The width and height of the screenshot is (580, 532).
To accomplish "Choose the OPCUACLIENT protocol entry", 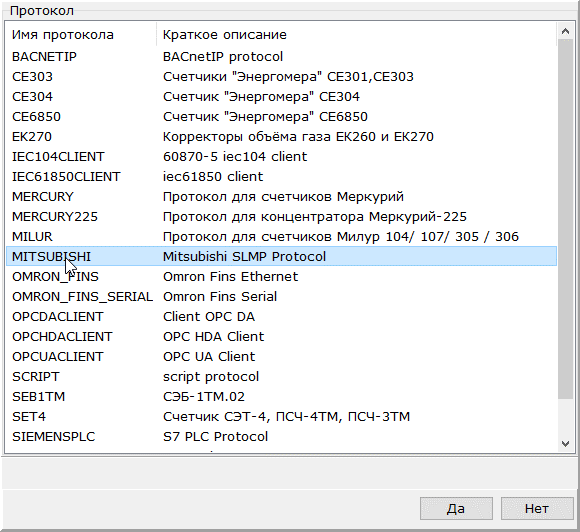I will pyautogui.click(x=281, y=356).
